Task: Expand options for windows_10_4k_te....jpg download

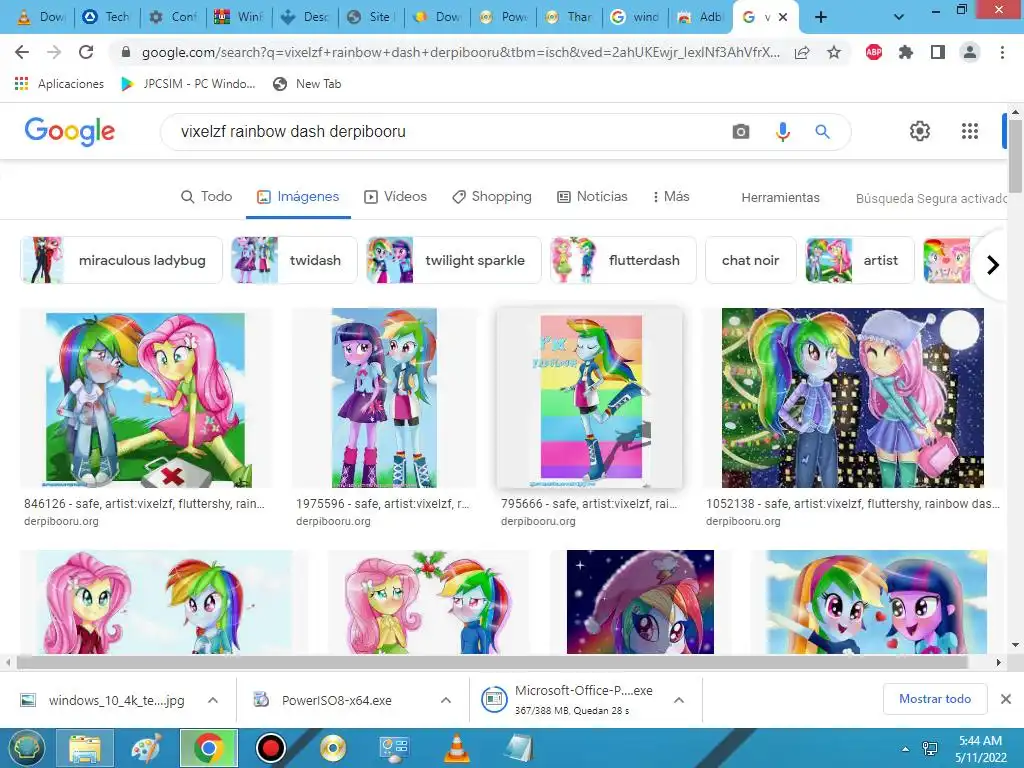Action: [x=213, y=700]
